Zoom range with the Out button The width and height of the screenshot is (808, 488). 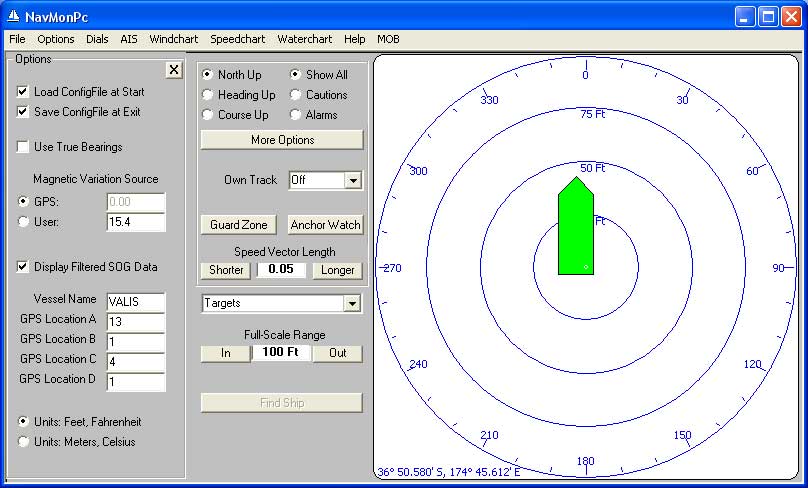pyautogui.click(x=338, y=353)
